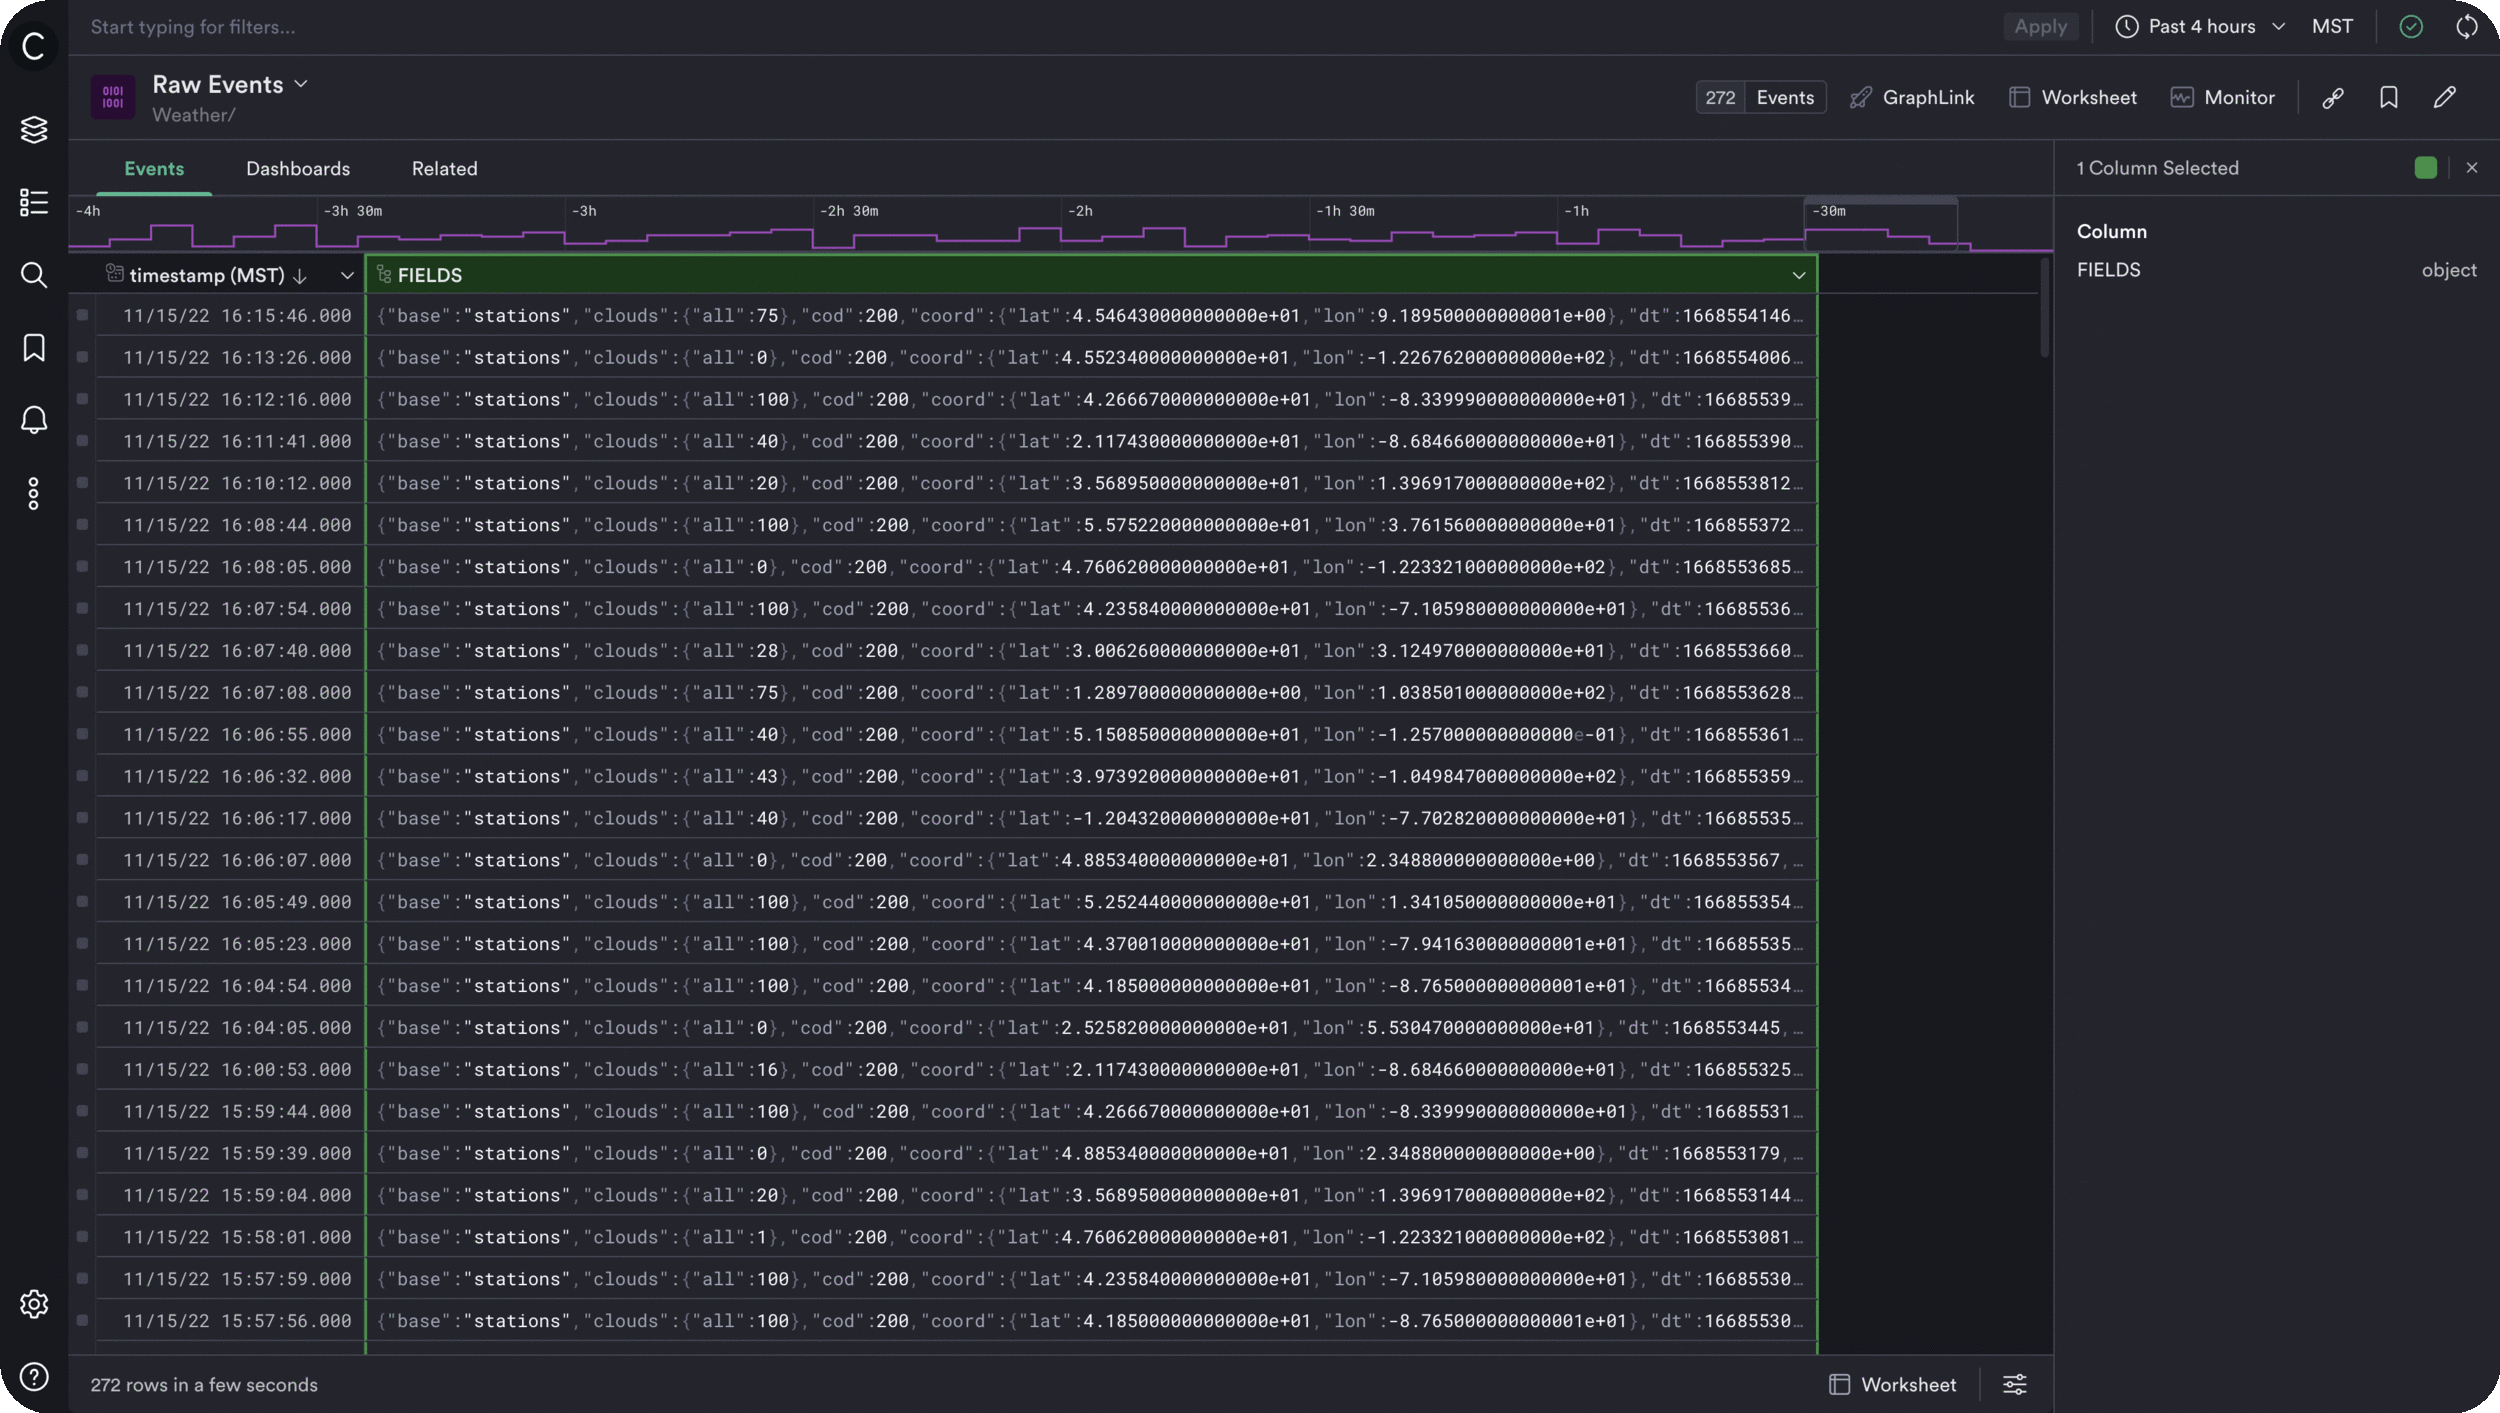Select row checkbox for 16:10:12.000
2500x1413 pixels.
point(83,483)
